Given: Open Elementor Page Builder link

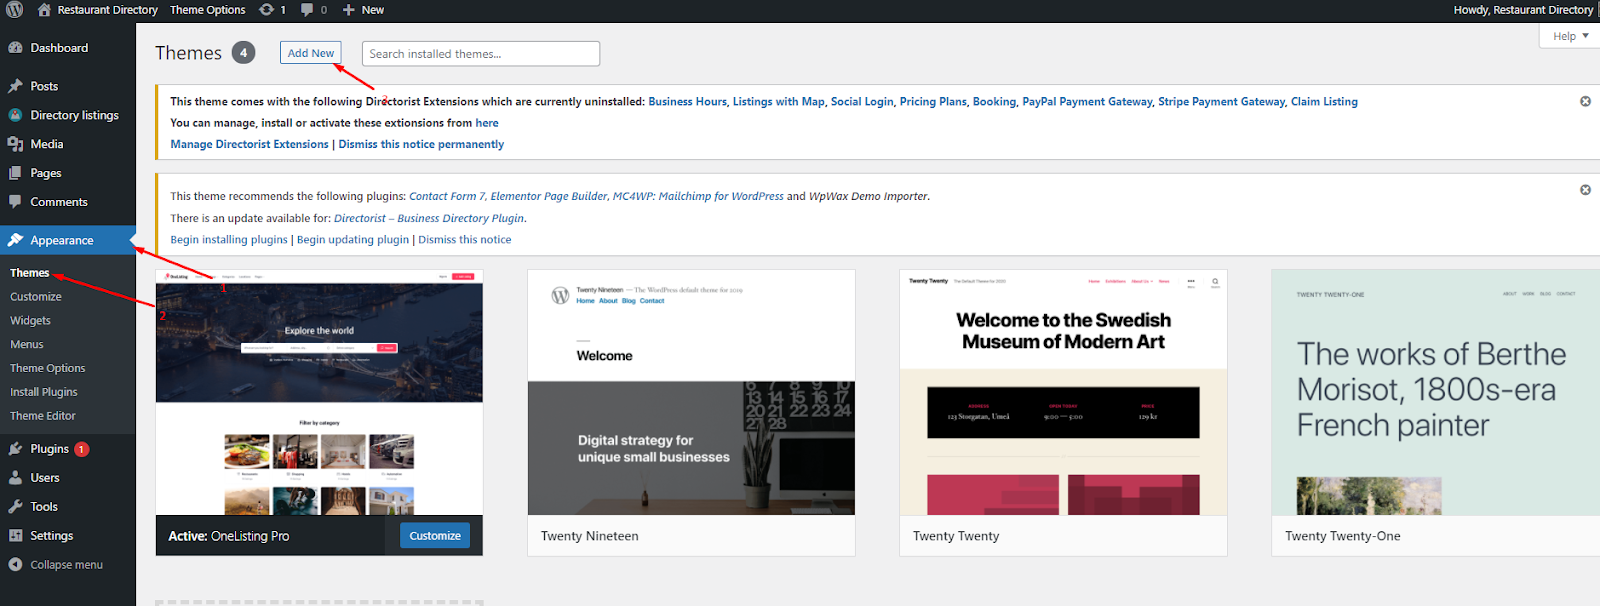Looking at the screenshot, I should click(548, 197).
